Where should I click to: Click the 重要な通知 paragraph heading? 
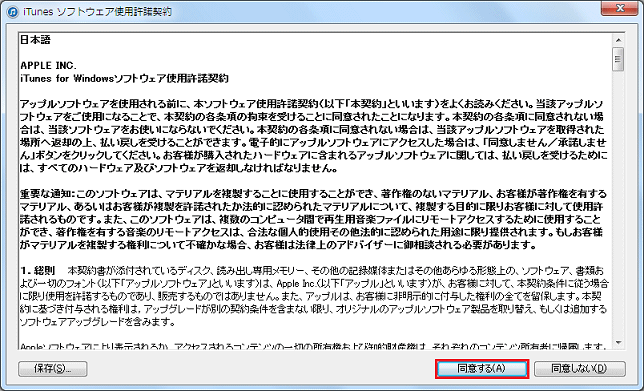pos(46,193)
